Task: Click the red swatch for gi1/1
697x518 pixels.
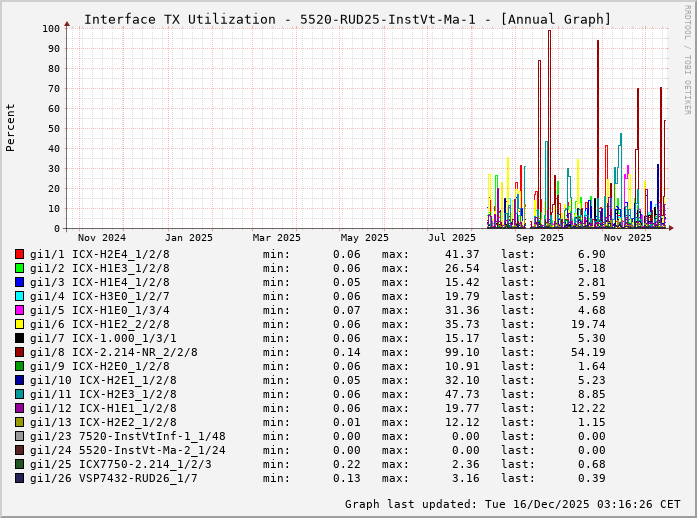Action: click(19, 254)
